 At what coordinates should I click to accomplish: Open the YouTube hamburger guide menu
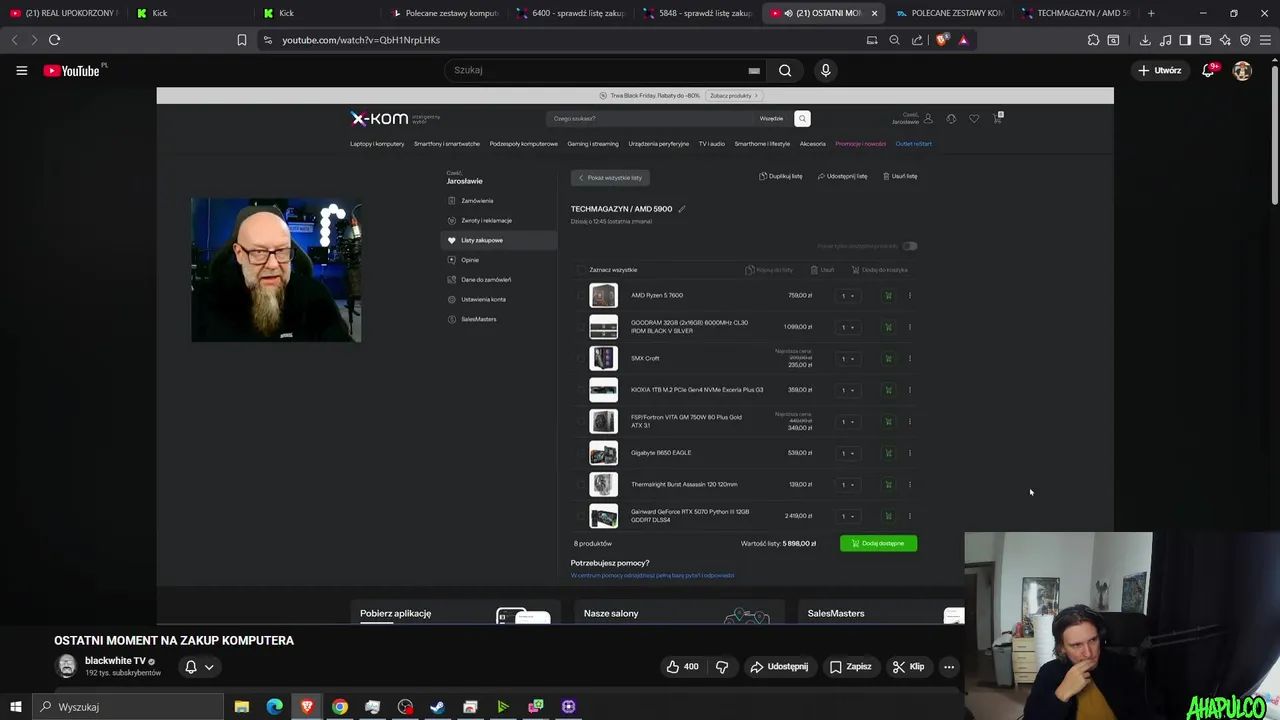(21, 70)
